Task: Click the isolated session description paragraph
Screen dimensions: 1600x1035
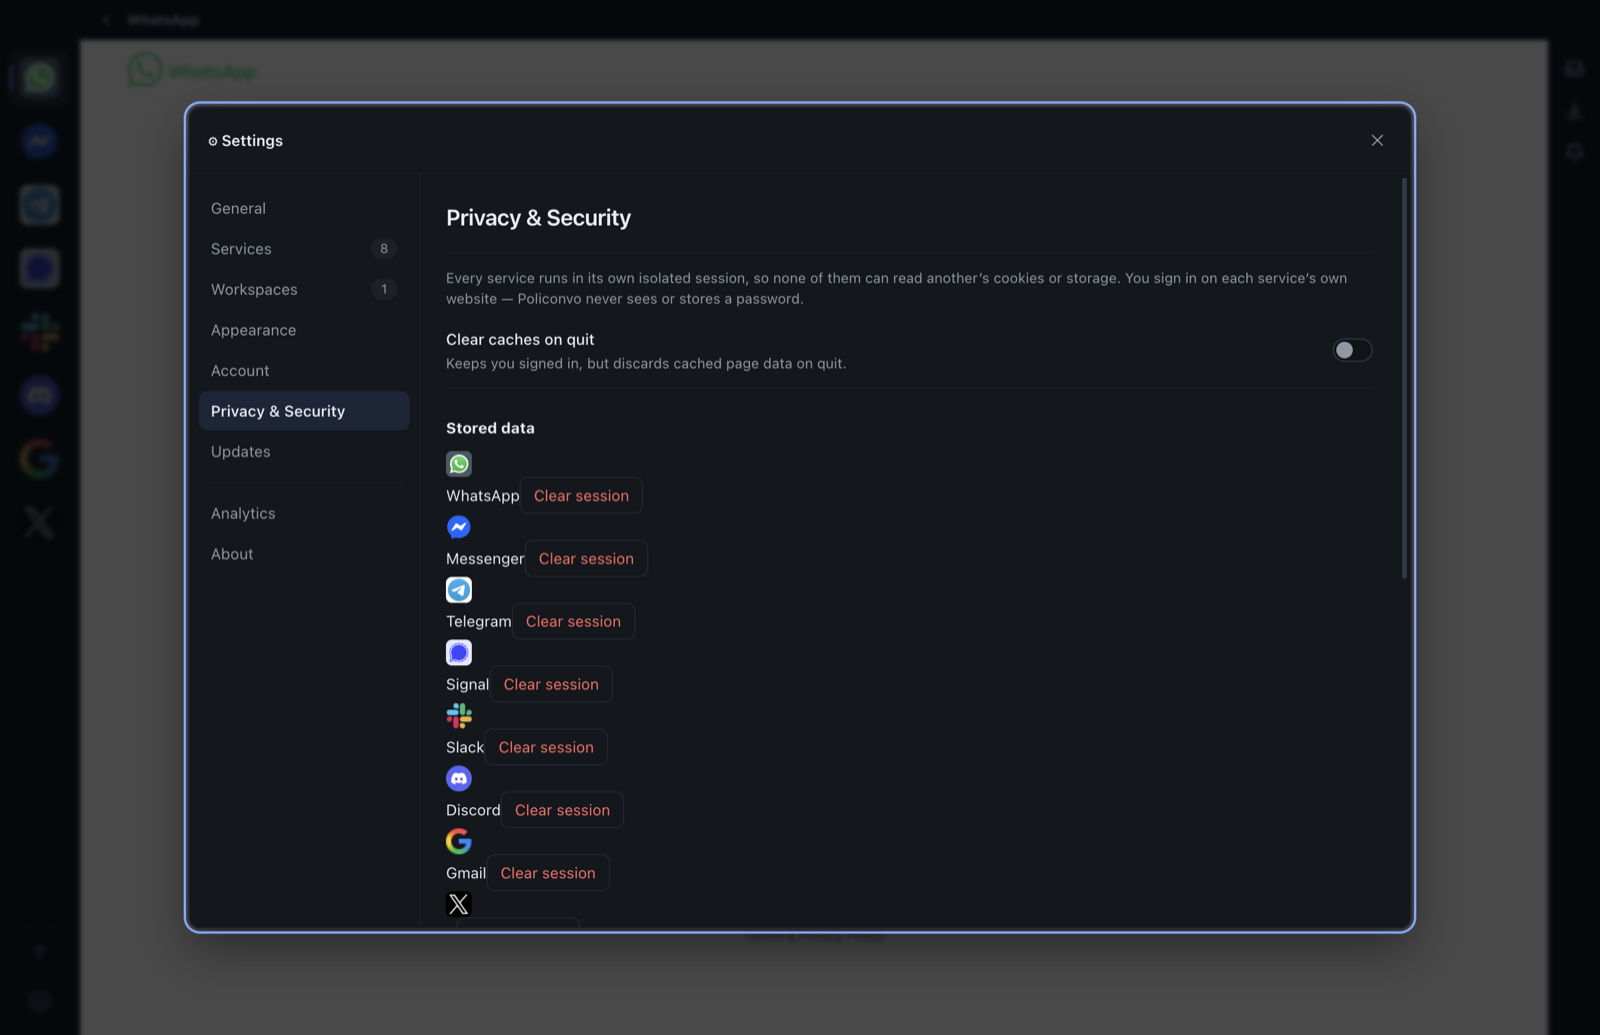Action: click(897, 289)
